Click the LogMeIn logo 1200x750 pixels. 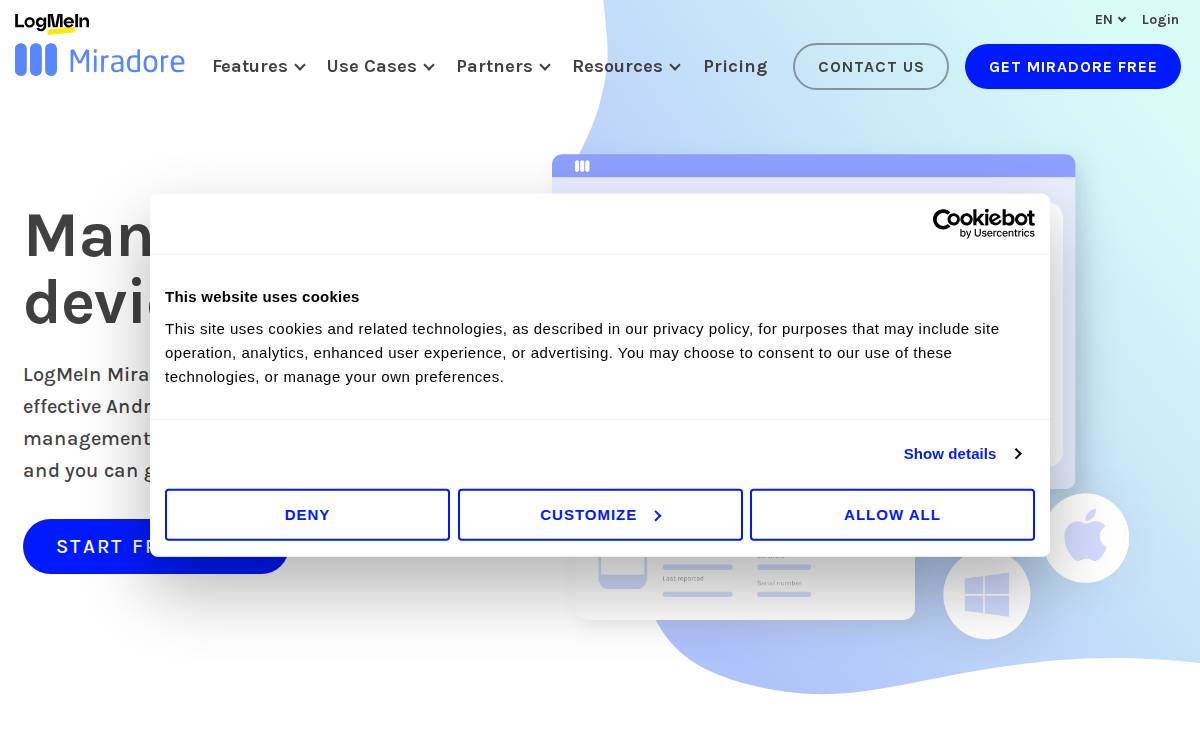tap(52, 23)
